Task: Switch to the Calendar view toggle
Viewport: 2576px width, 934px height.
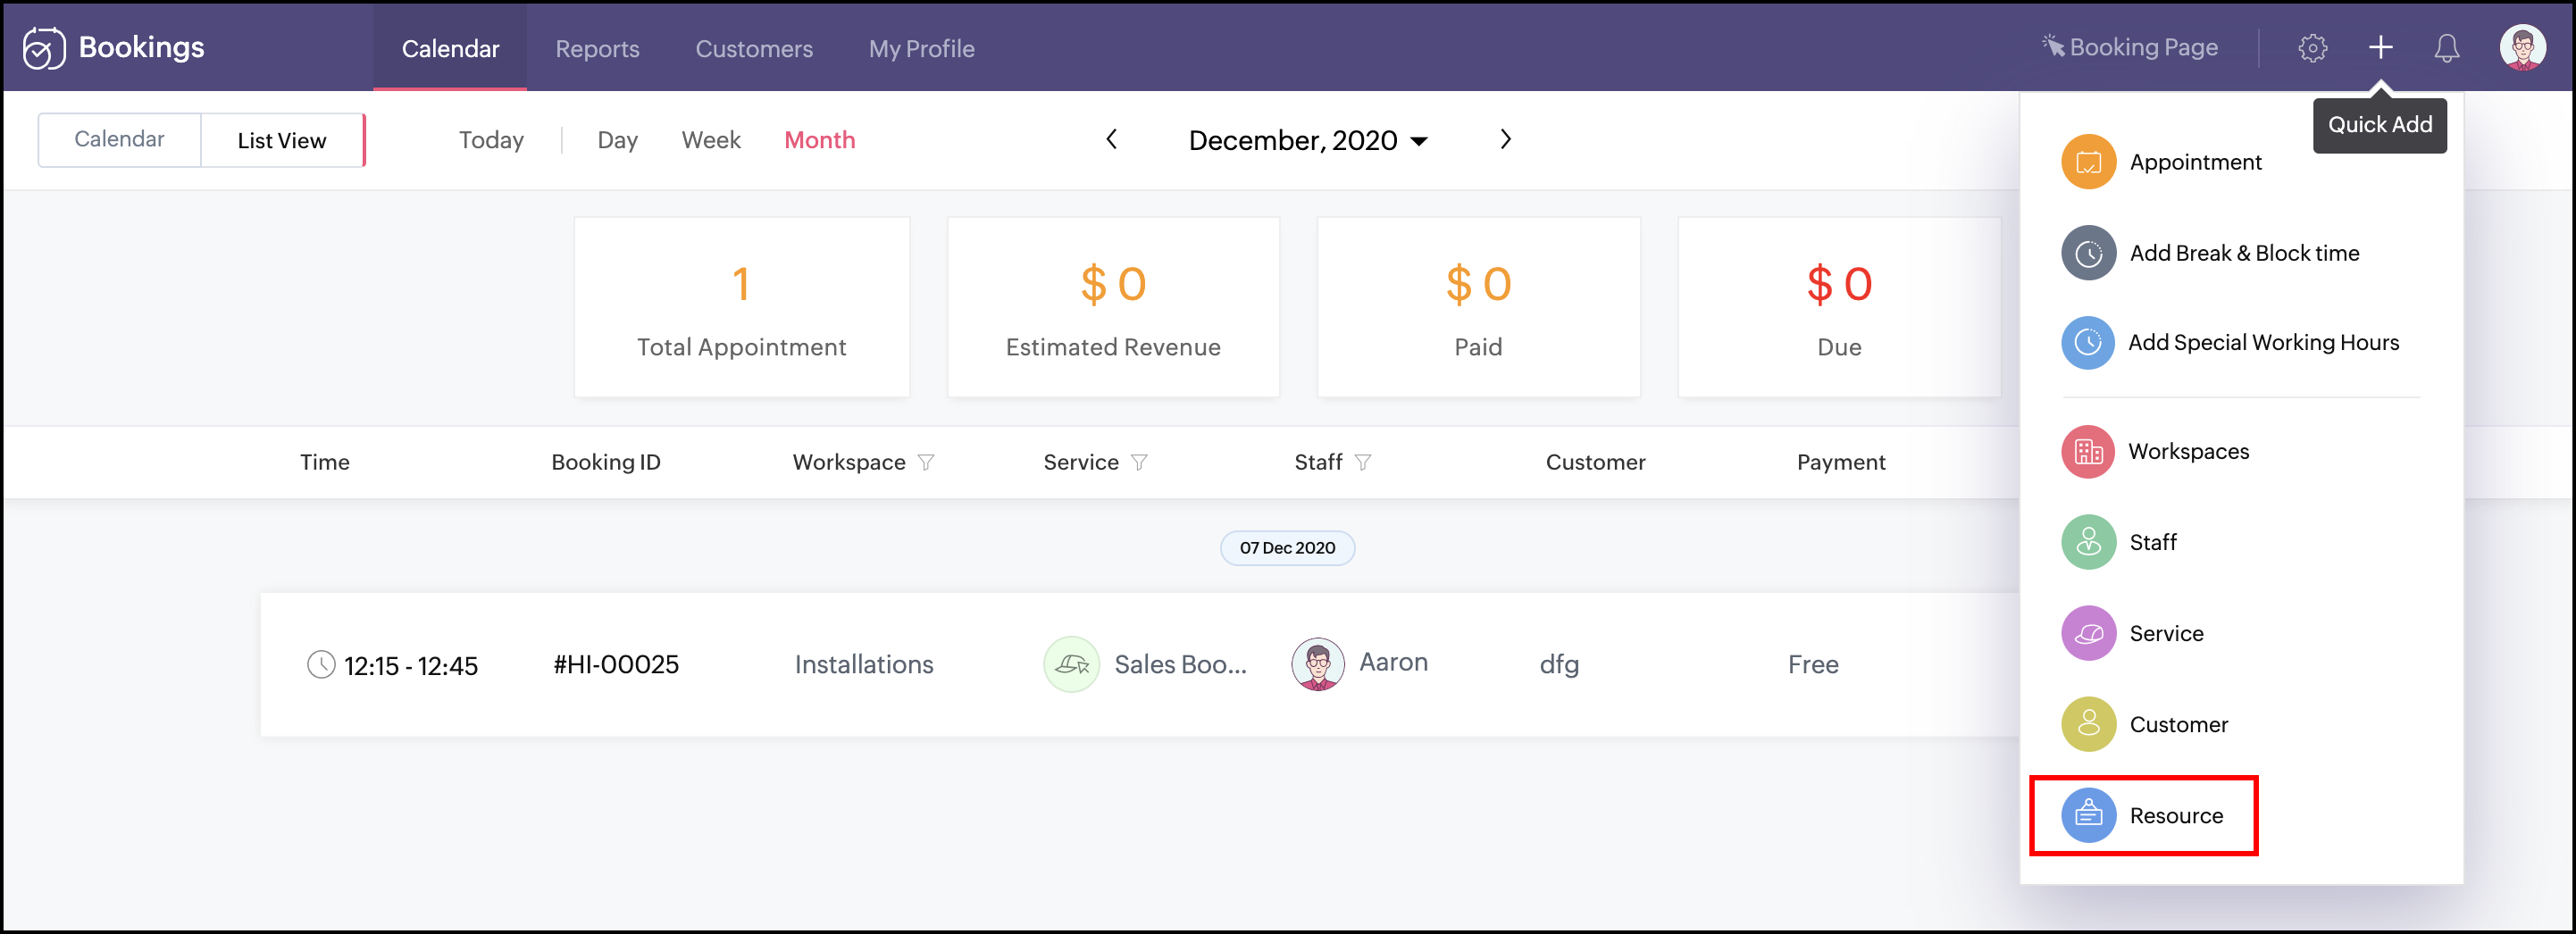Action: [x=119, y=140]
